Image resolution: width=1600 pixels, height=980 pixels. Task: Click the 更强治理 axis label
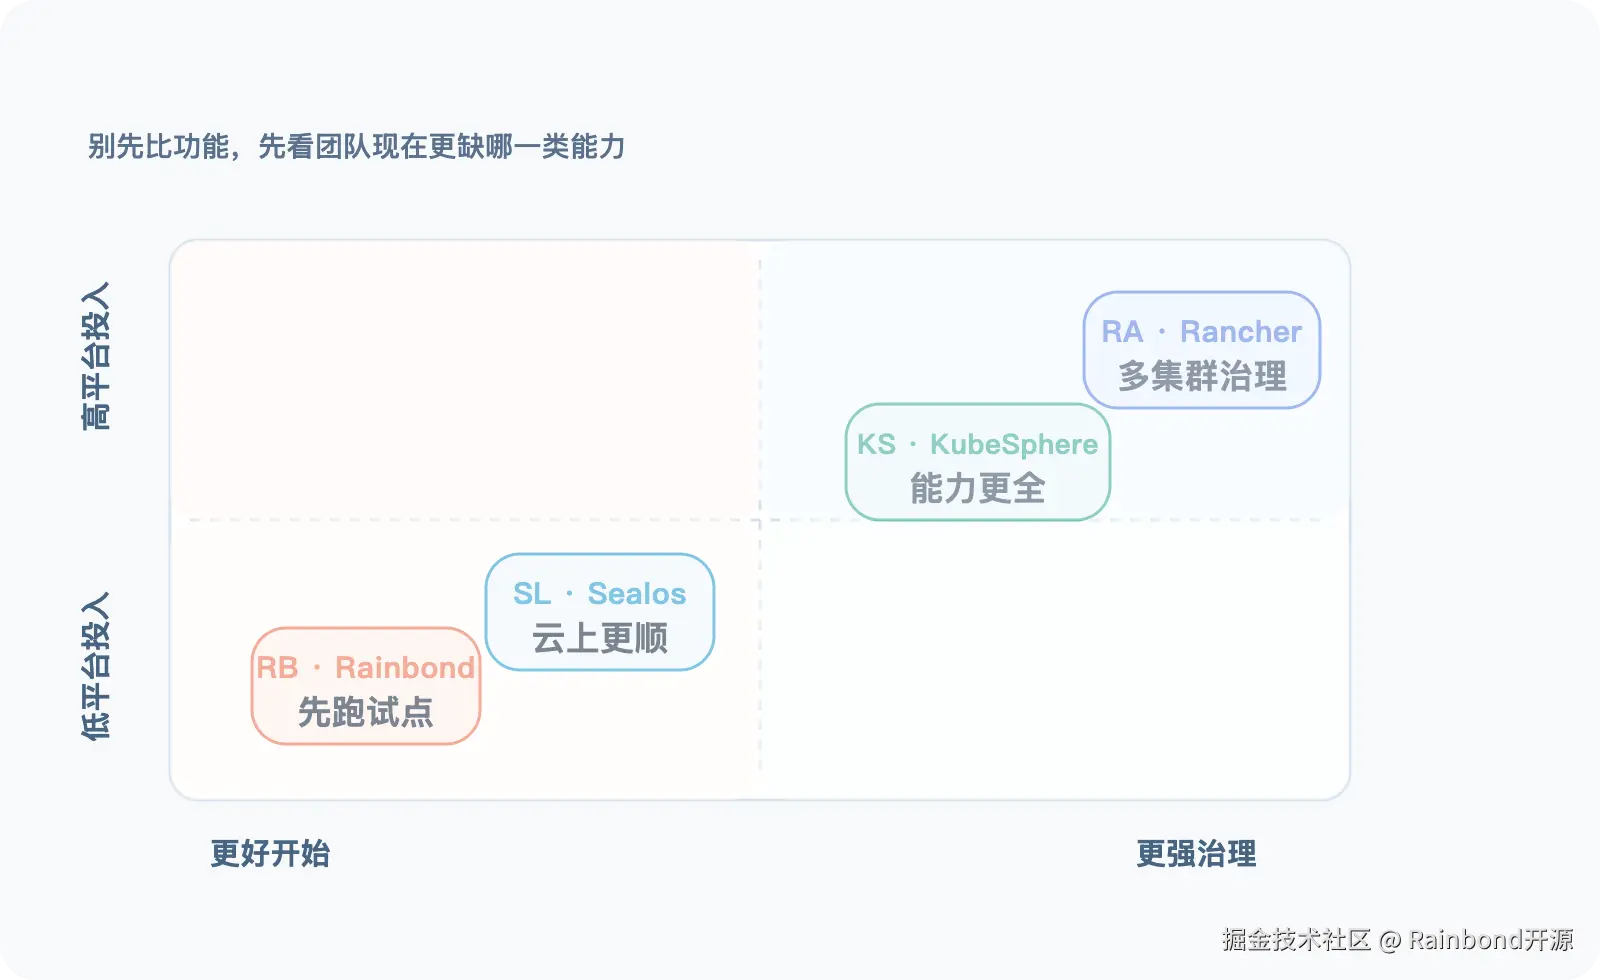click(x=1196, y=854)
